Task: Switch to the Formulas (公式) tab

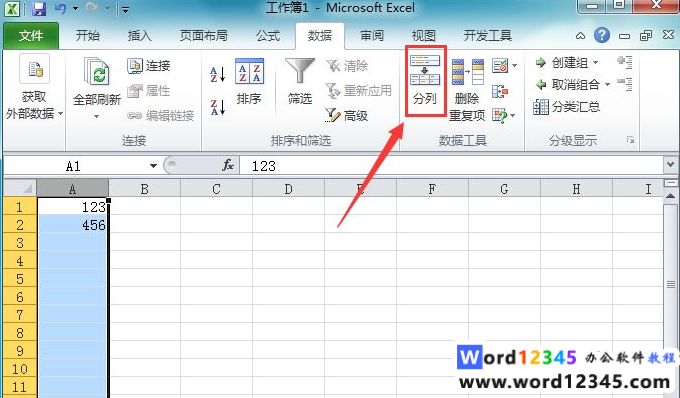Action: click(268, 36)
